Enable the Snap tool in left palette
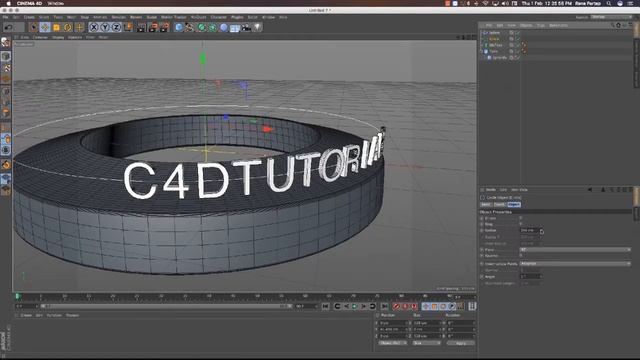Screen dimensions: 640x360 pyautogui.click(x=6, y=165)
